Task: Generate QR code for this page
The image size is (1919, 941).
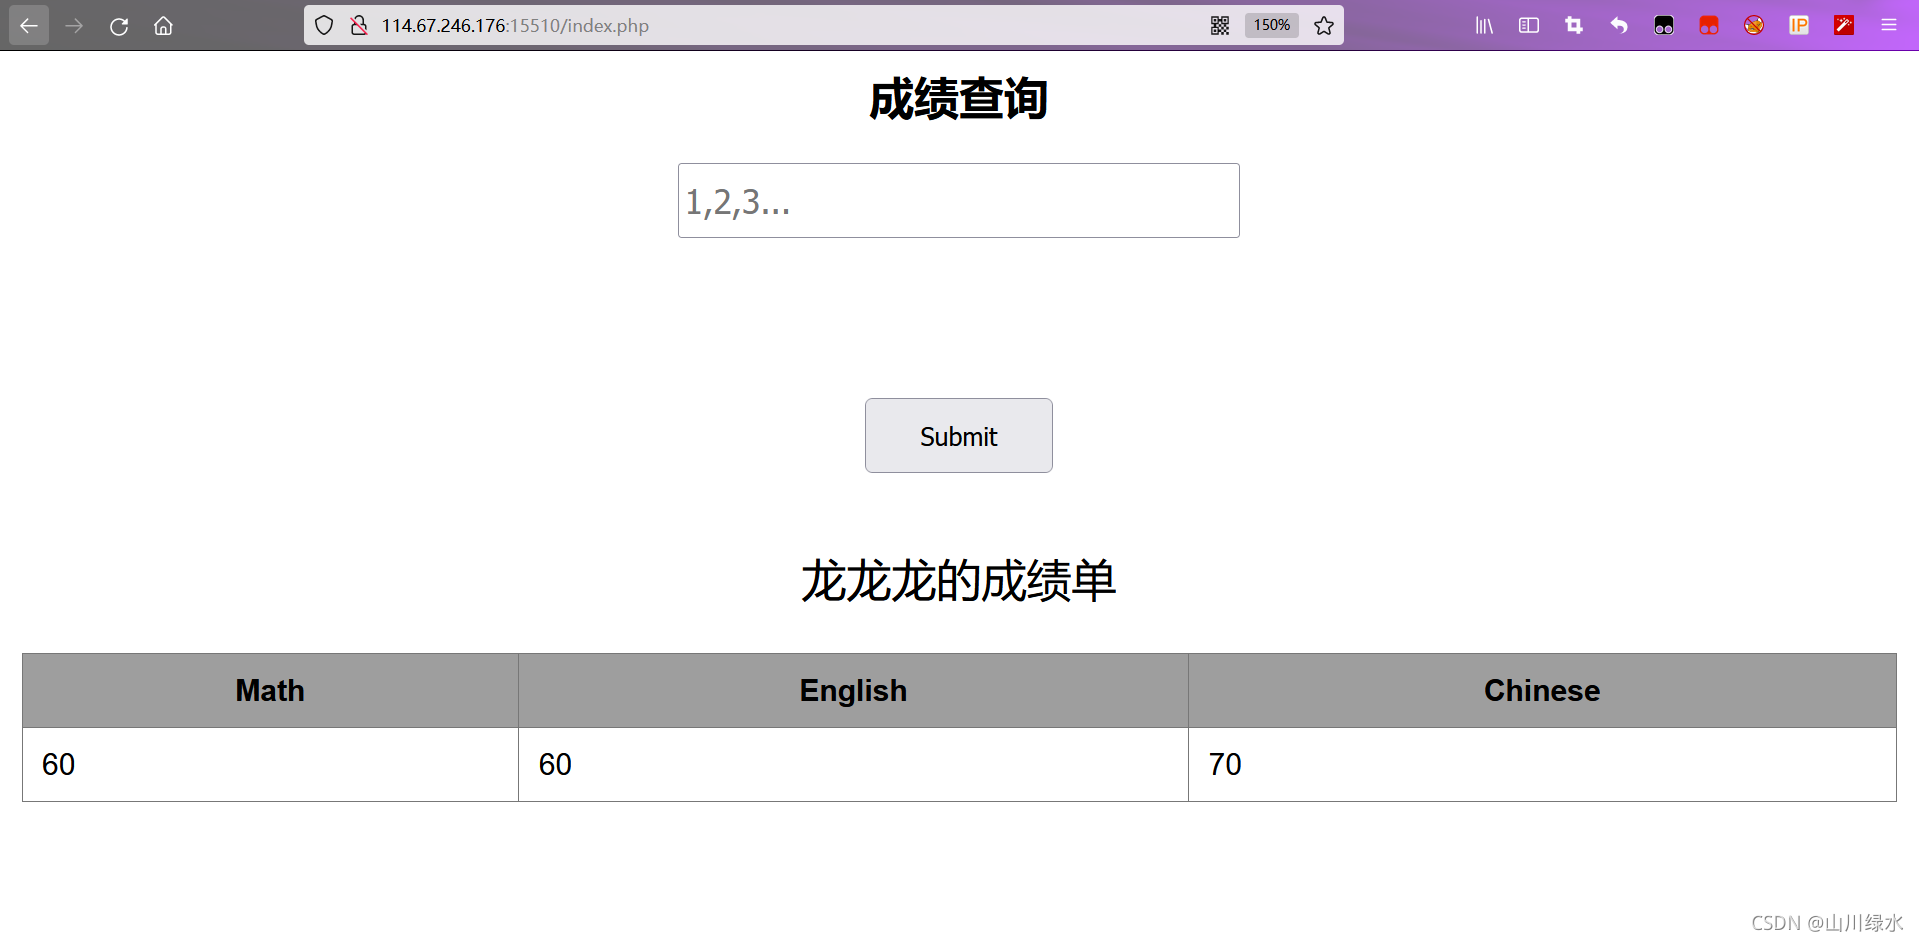Action: point(1220,26)
